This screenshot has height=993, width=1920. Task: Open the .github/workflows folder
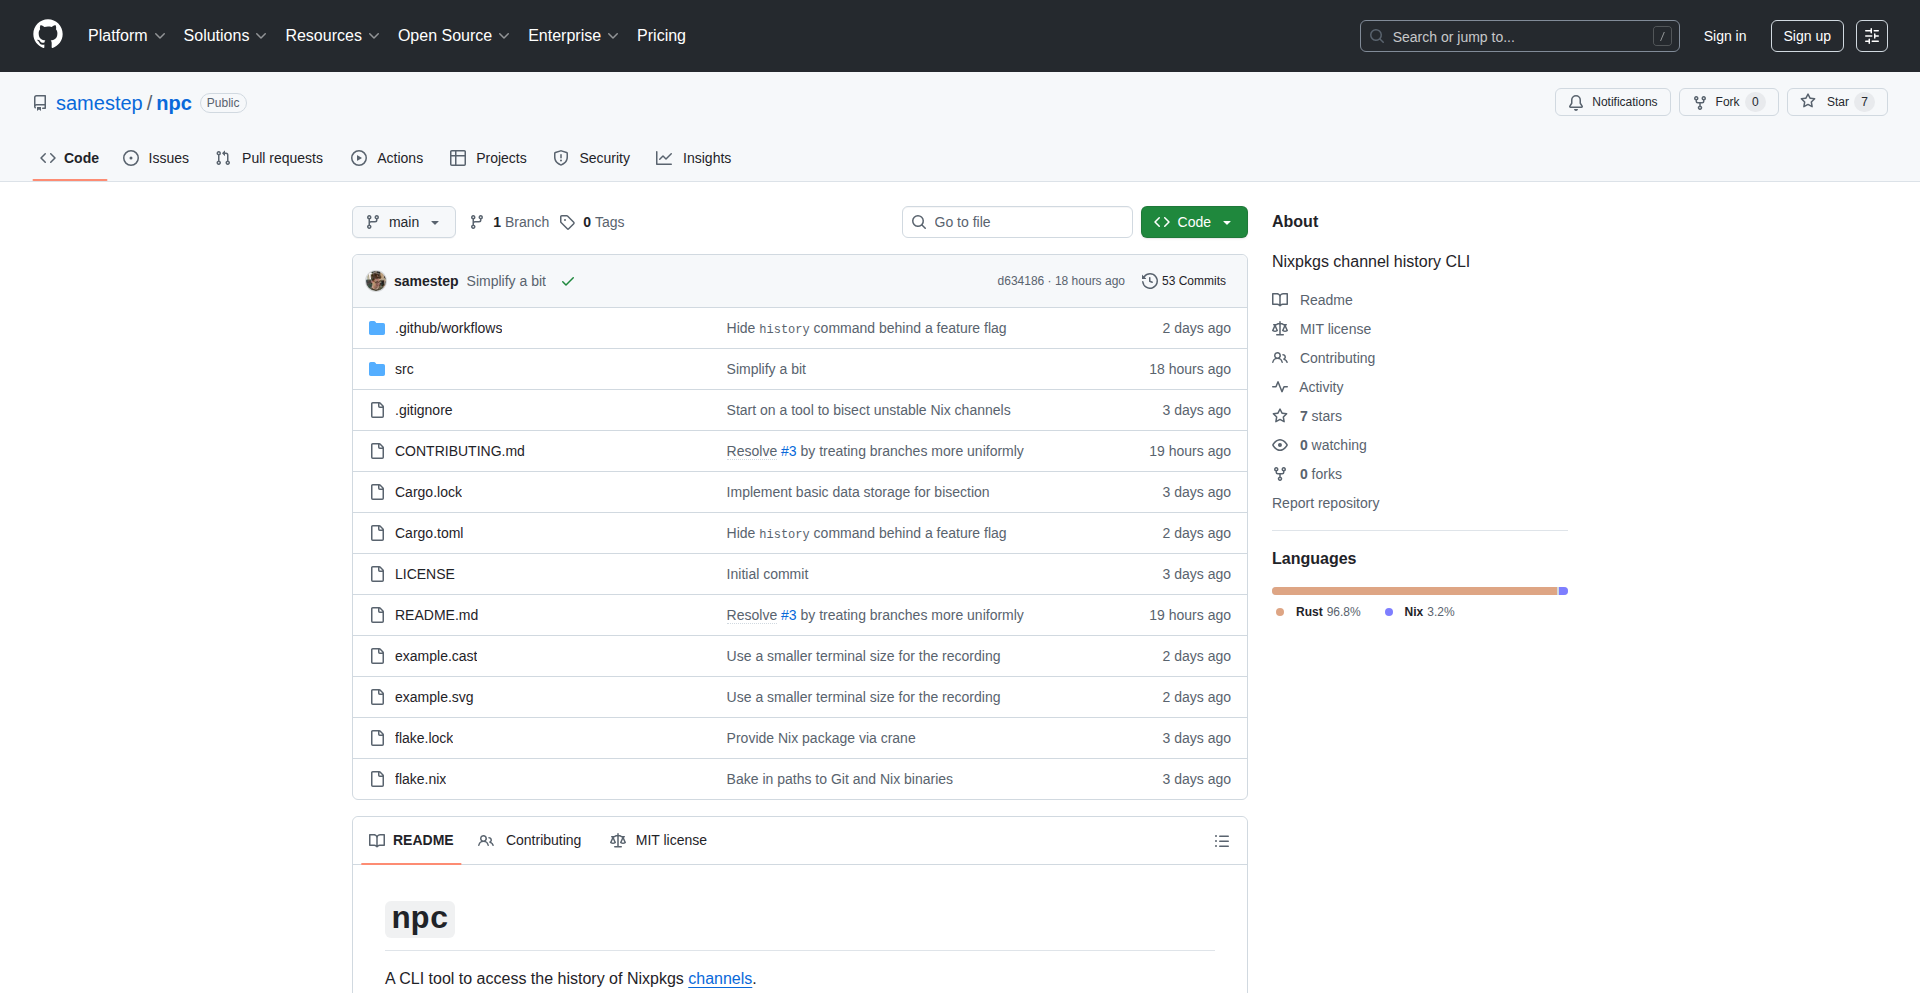click(x=448, y=328)
